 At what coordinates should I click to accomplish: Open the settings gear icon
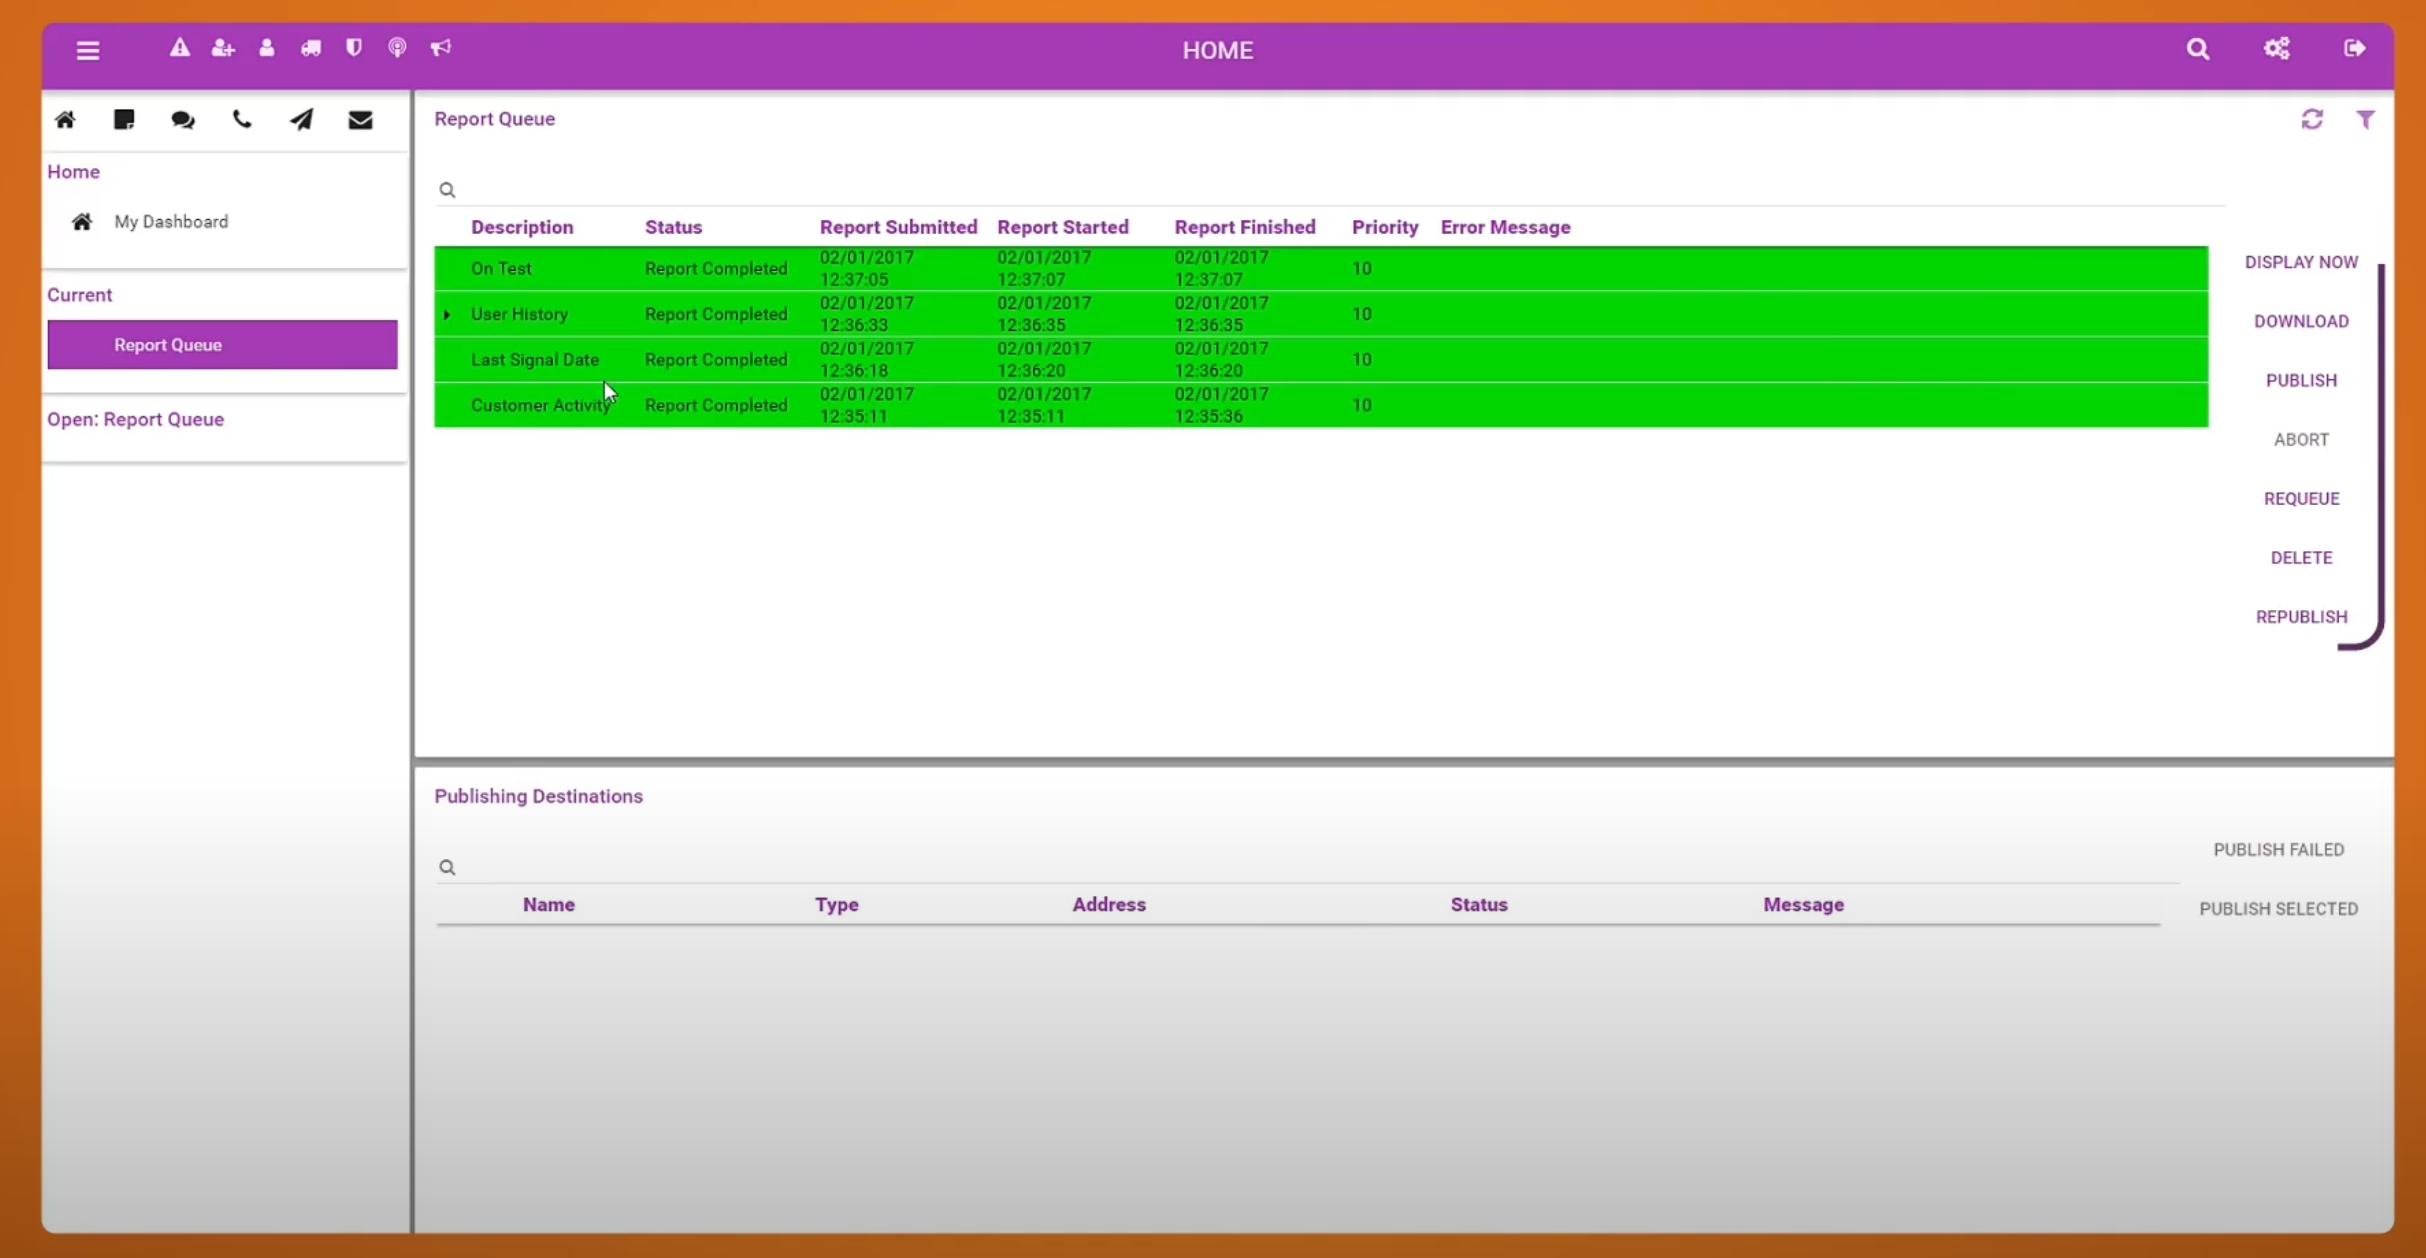click(2277, 48)
